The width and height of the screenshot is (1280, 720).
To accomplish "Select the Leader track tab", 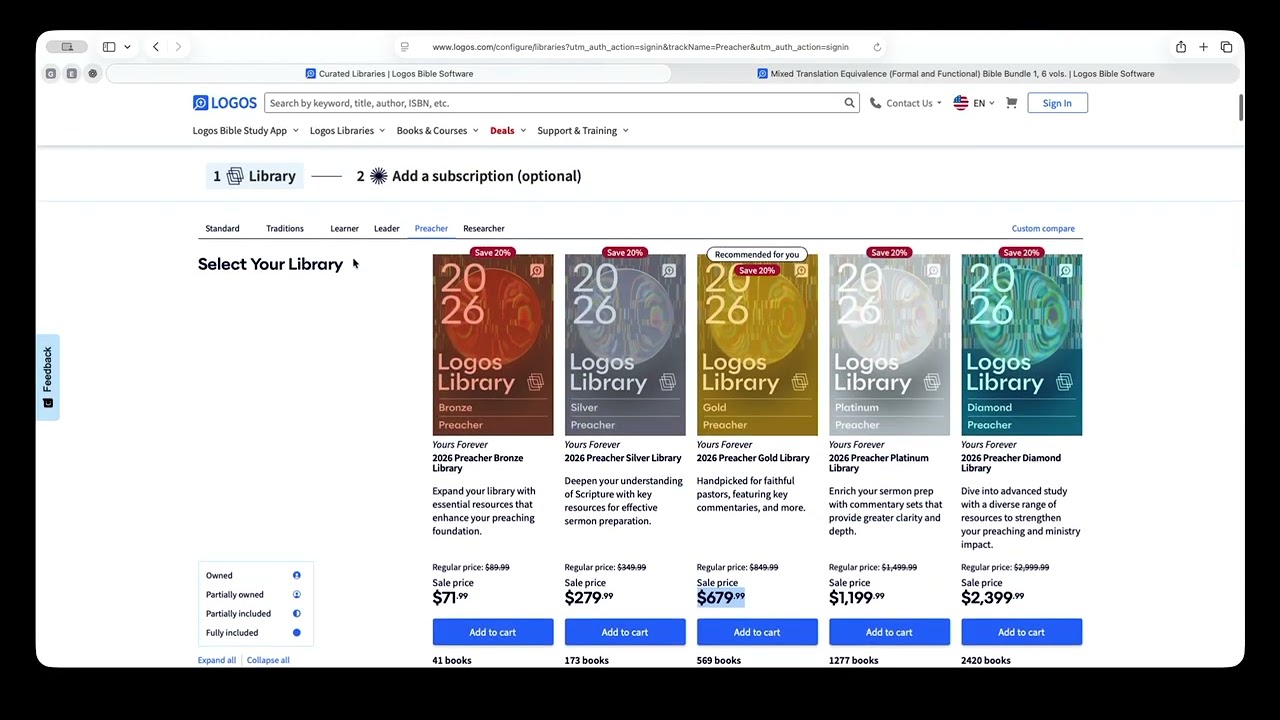I will point(387,229).
